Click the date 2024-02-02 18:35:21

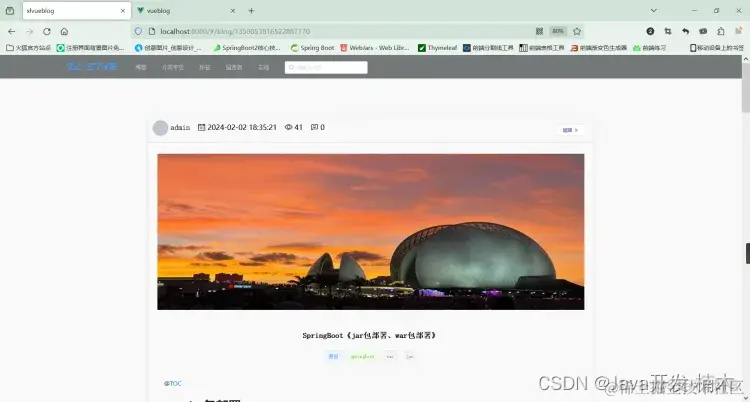click(242, 127)
